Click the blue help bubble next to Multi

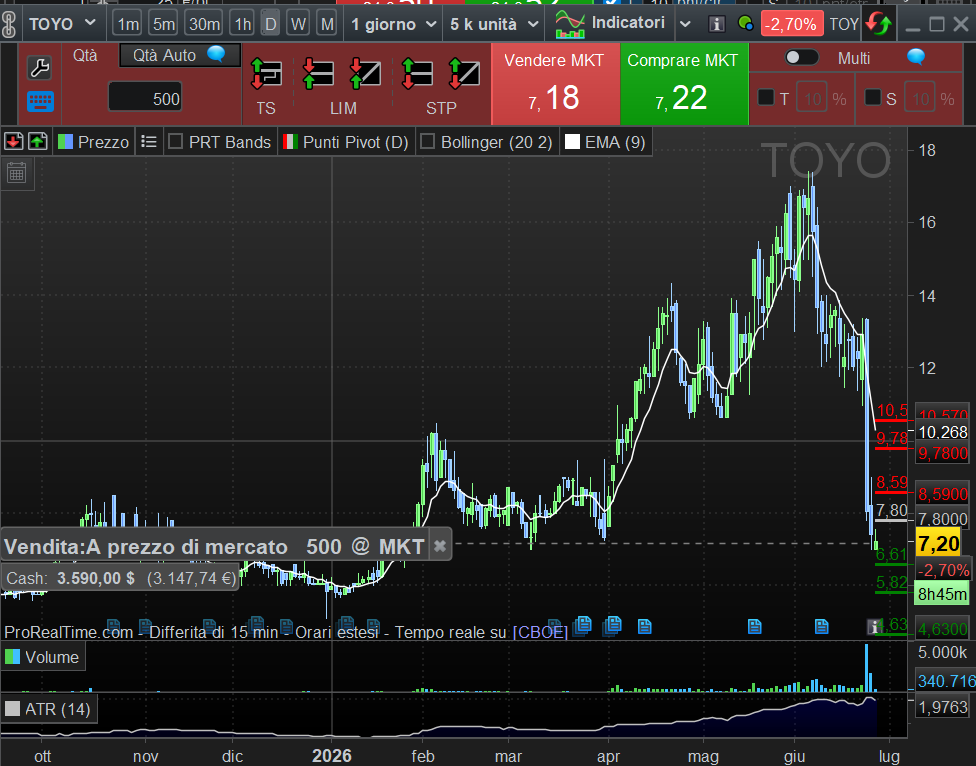tap(916, 58)
